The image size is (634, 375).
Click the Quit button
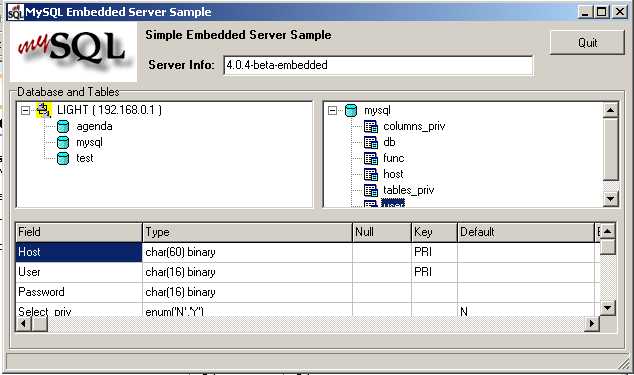point(587,42)
